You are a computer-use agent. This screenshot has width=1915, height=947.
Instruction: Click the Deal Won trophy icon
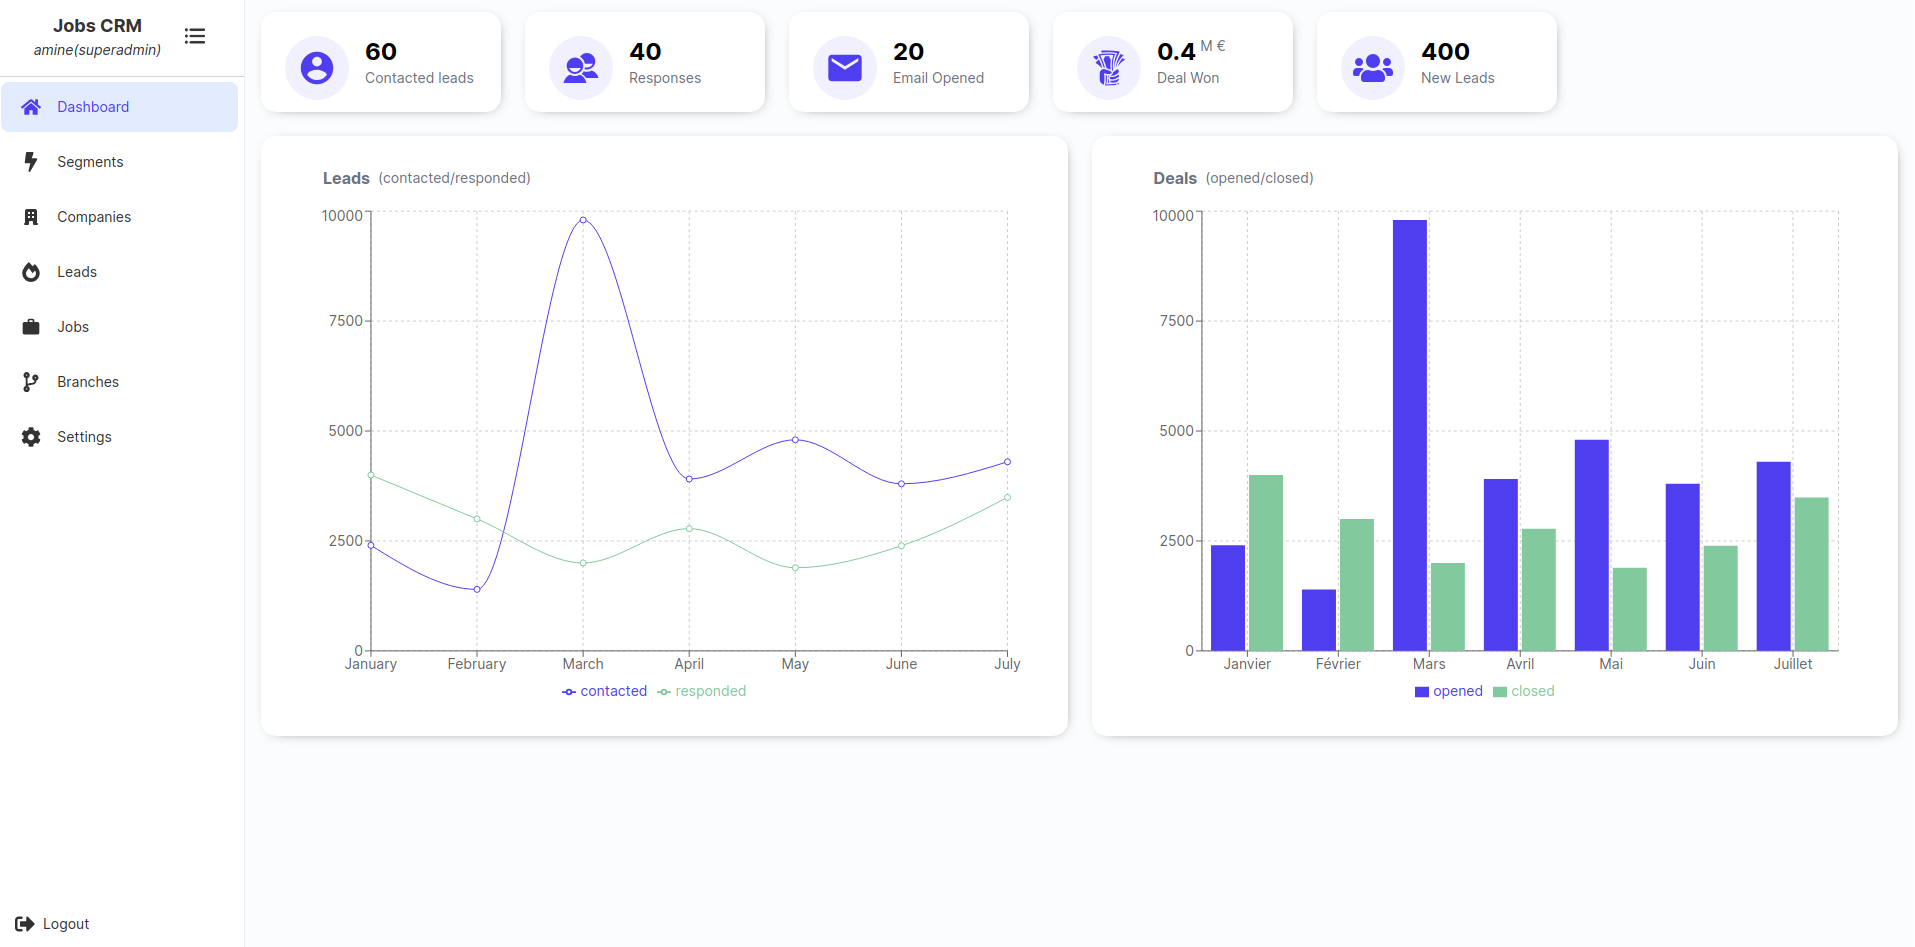[1108, 67]
